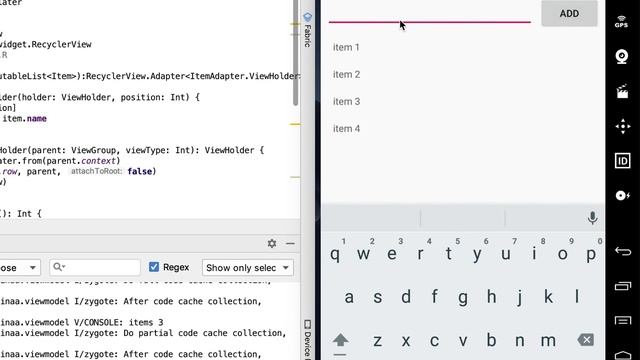Tap the emulator Back navigation button
The image size is (640, 360).
(623, 251)
